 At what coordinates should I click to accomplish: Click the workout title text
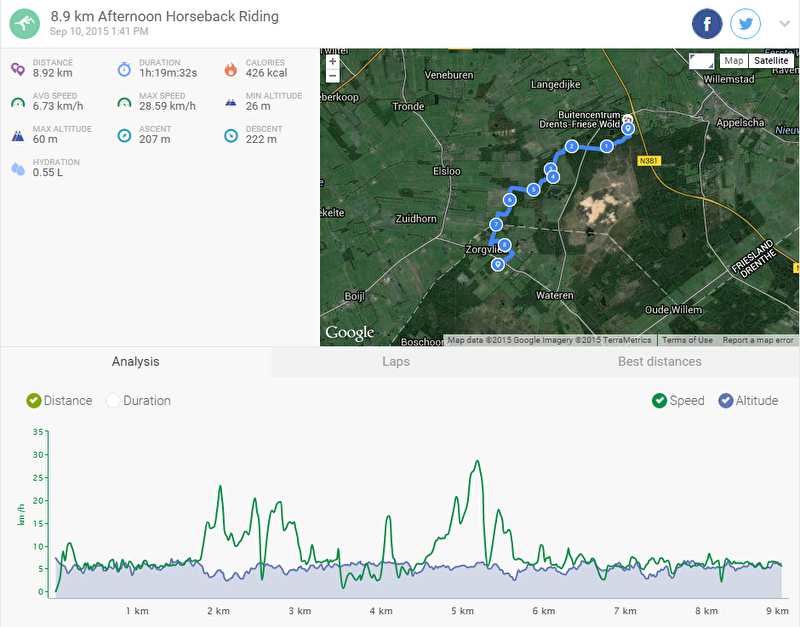(x=164, y=16)
